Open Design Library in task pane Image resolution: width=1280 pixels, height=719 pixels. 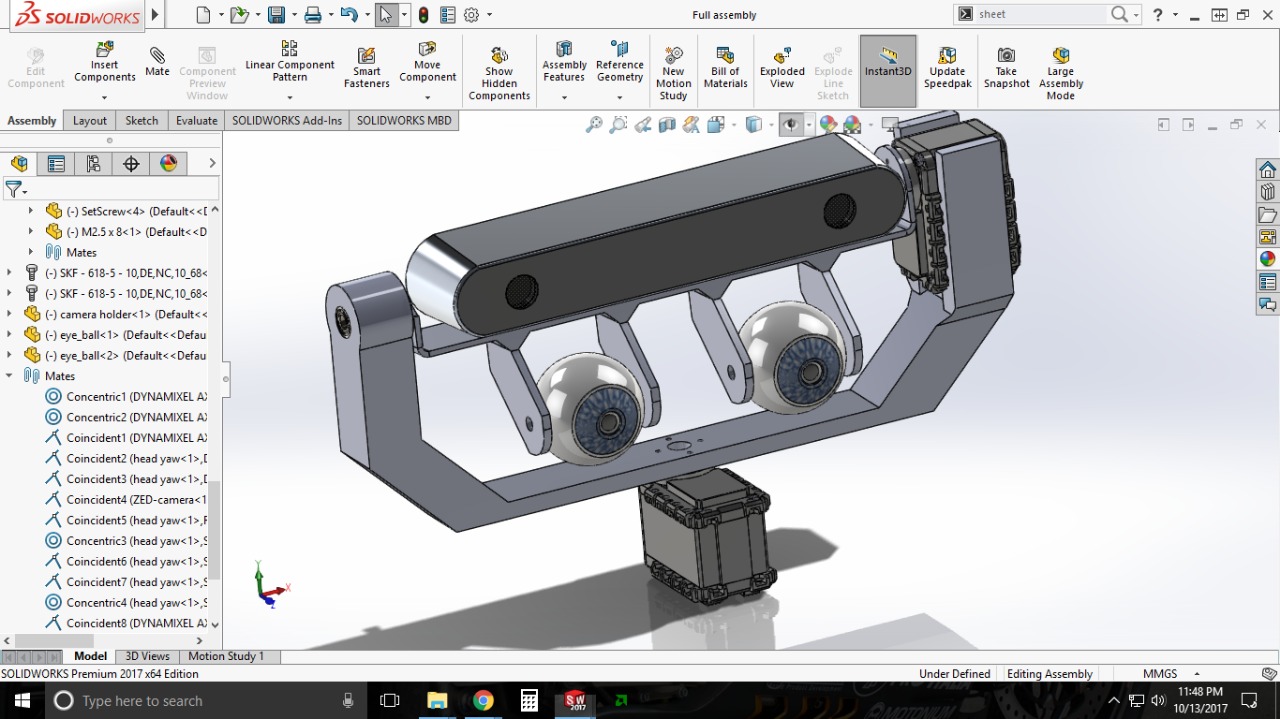coord(1267,191)
